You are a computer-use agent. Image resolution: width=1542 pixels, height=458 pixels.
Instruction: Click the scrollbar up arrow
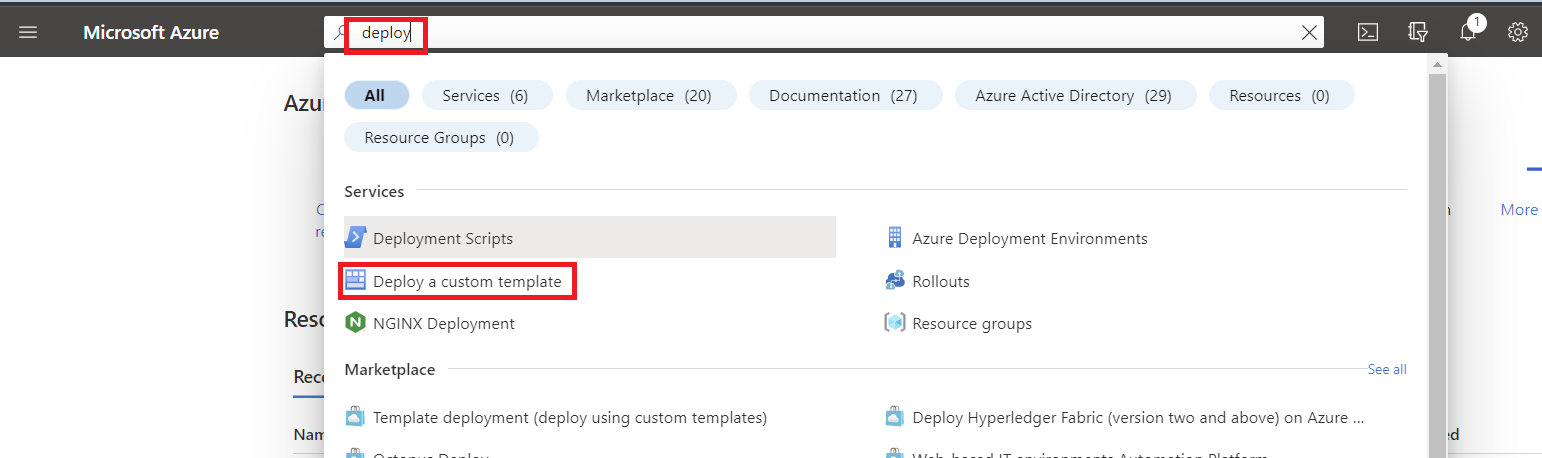[x=1438, y=63]
